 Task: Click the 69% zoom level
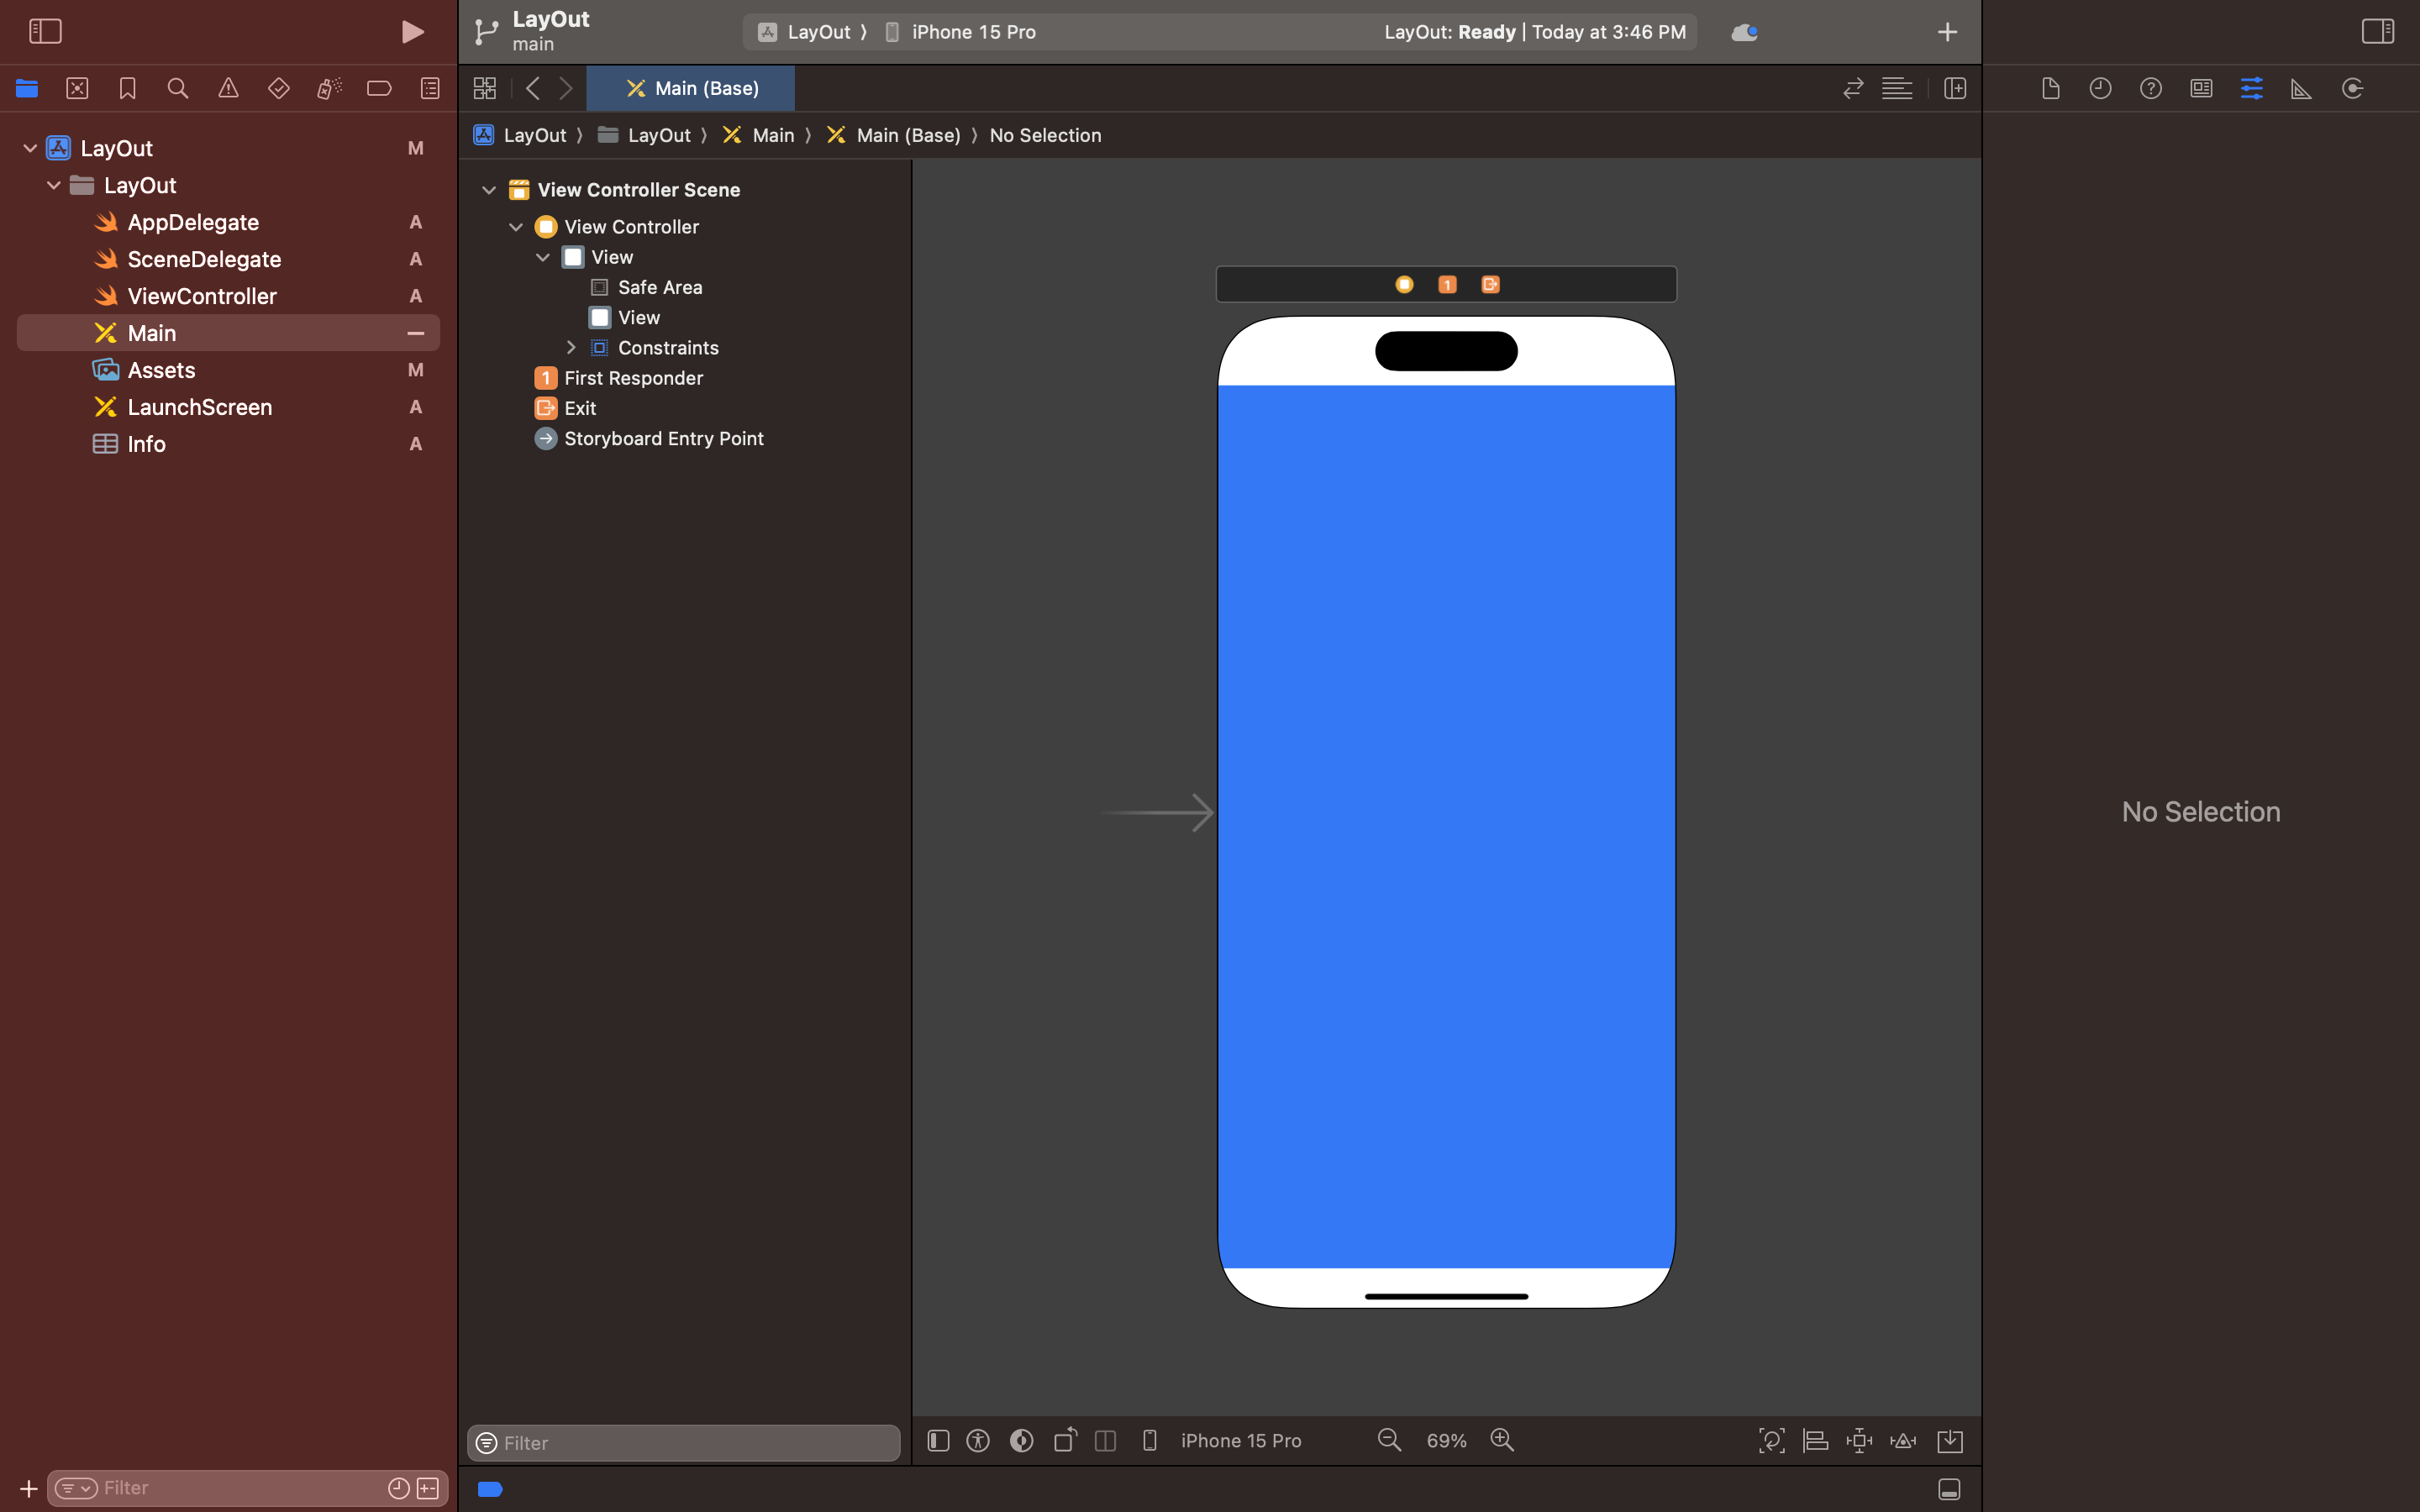[1445, 1440]
